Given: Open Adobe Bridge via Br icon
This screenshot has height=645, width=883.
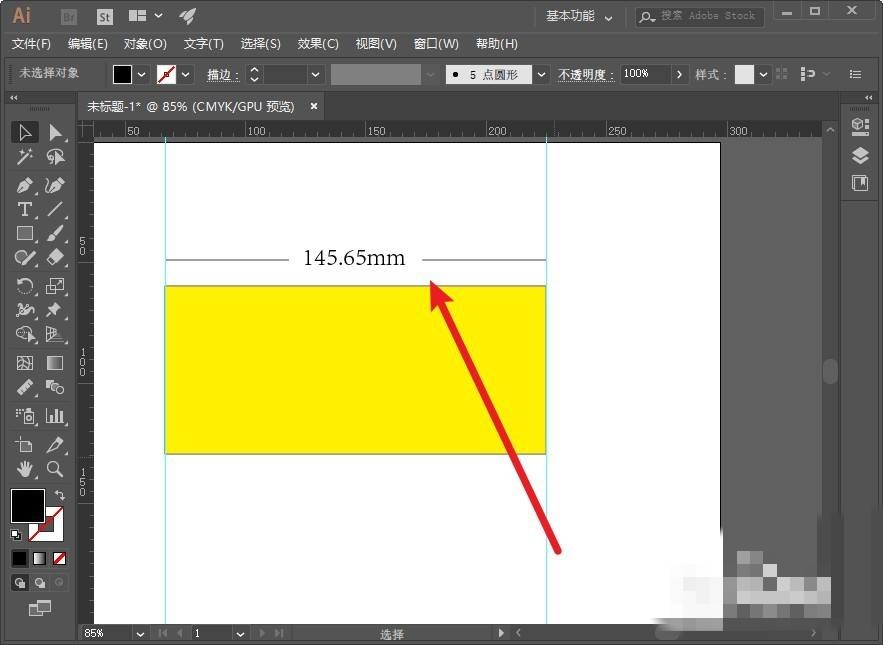Looking at the screenshot, I should [69, 17].
